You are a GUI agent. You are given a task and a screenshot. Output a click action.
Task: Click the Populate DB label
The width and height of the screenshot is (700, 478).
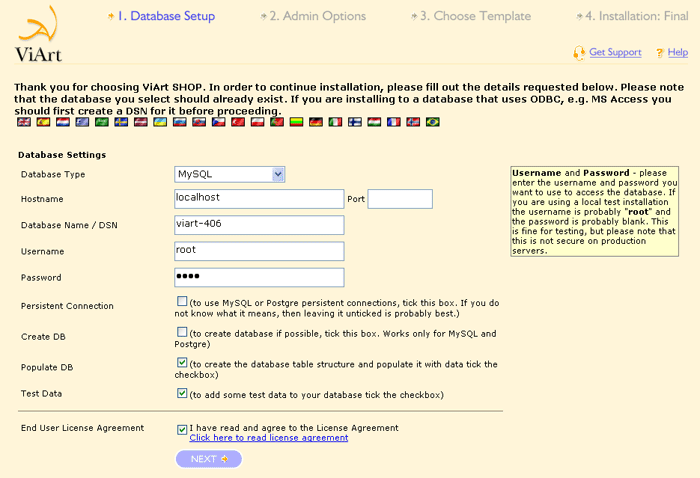(x=47, y=367)
